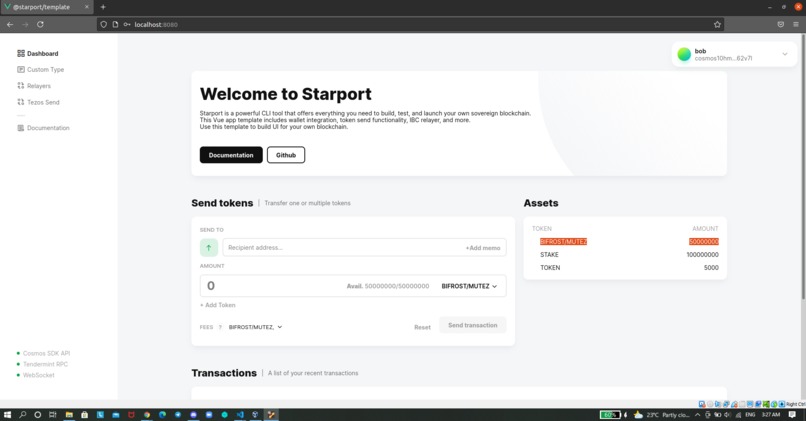Open the notification center icon
This screenshot has height=421, width=806.
coord(792,414)
